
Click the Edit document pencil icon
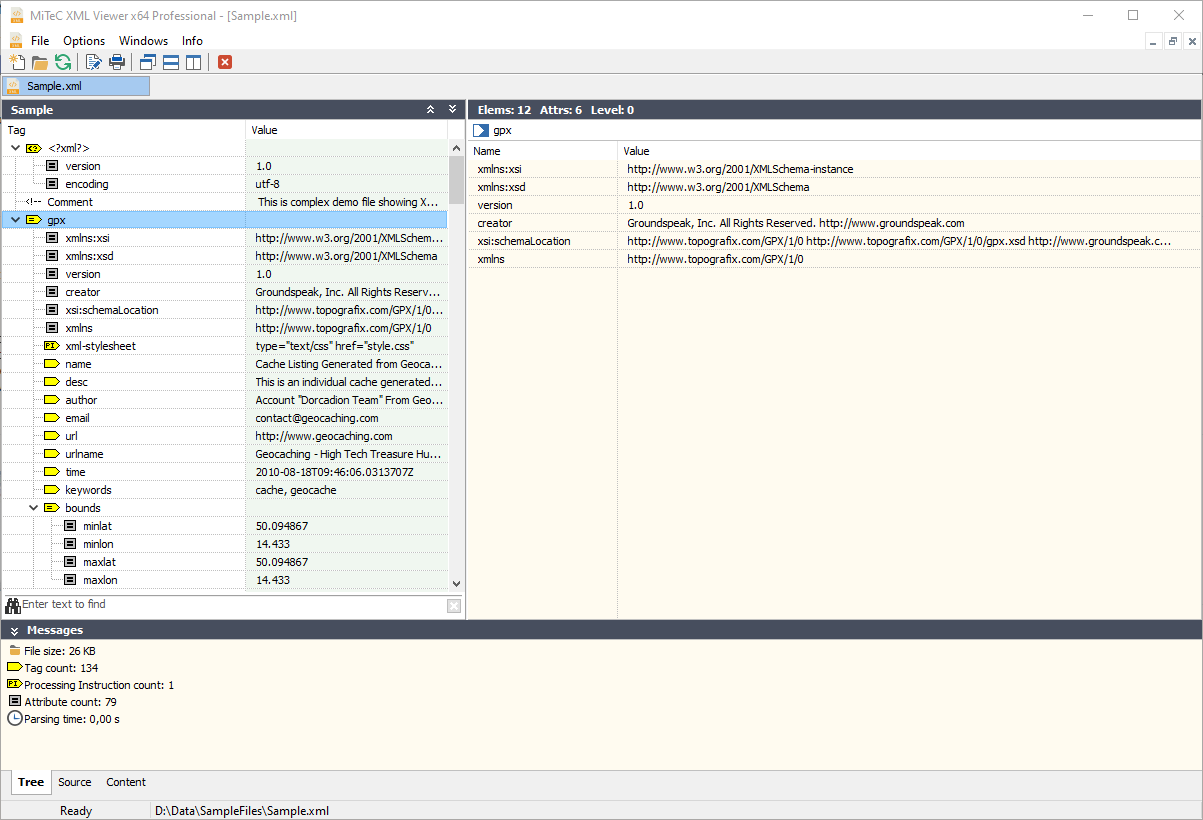(94, 62)
